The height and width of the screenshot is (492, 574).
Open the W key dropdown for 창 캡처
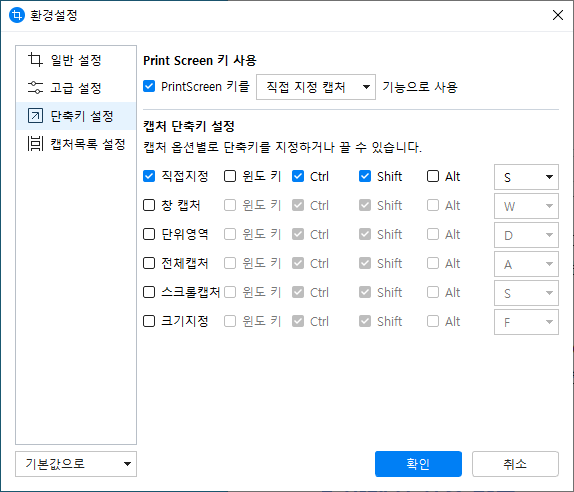click(x=526, y=206)
